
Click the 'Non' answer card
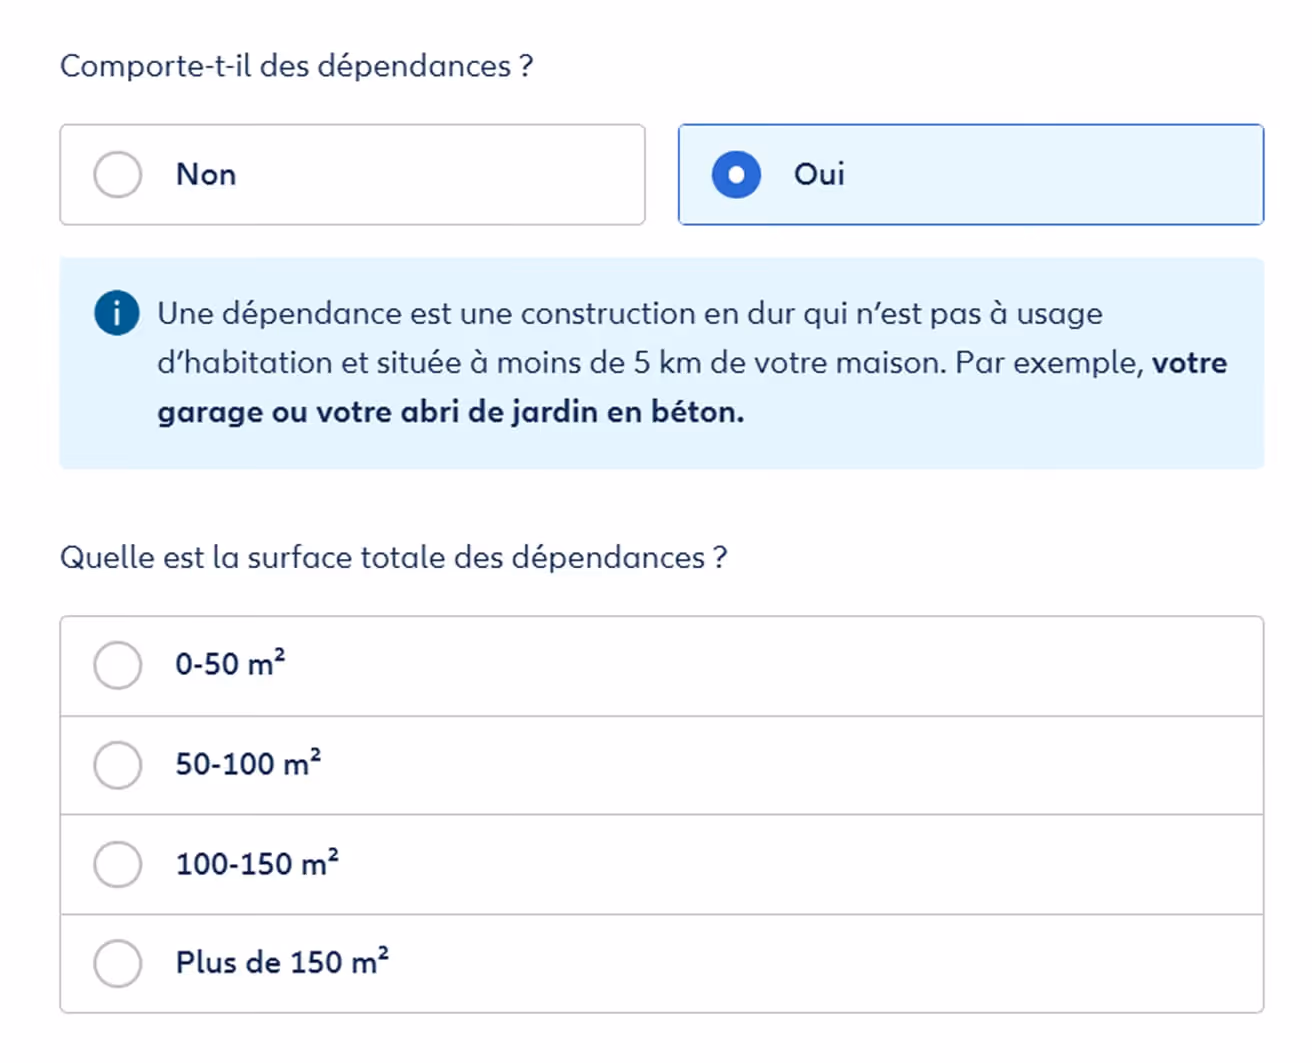tap(352, 174)
